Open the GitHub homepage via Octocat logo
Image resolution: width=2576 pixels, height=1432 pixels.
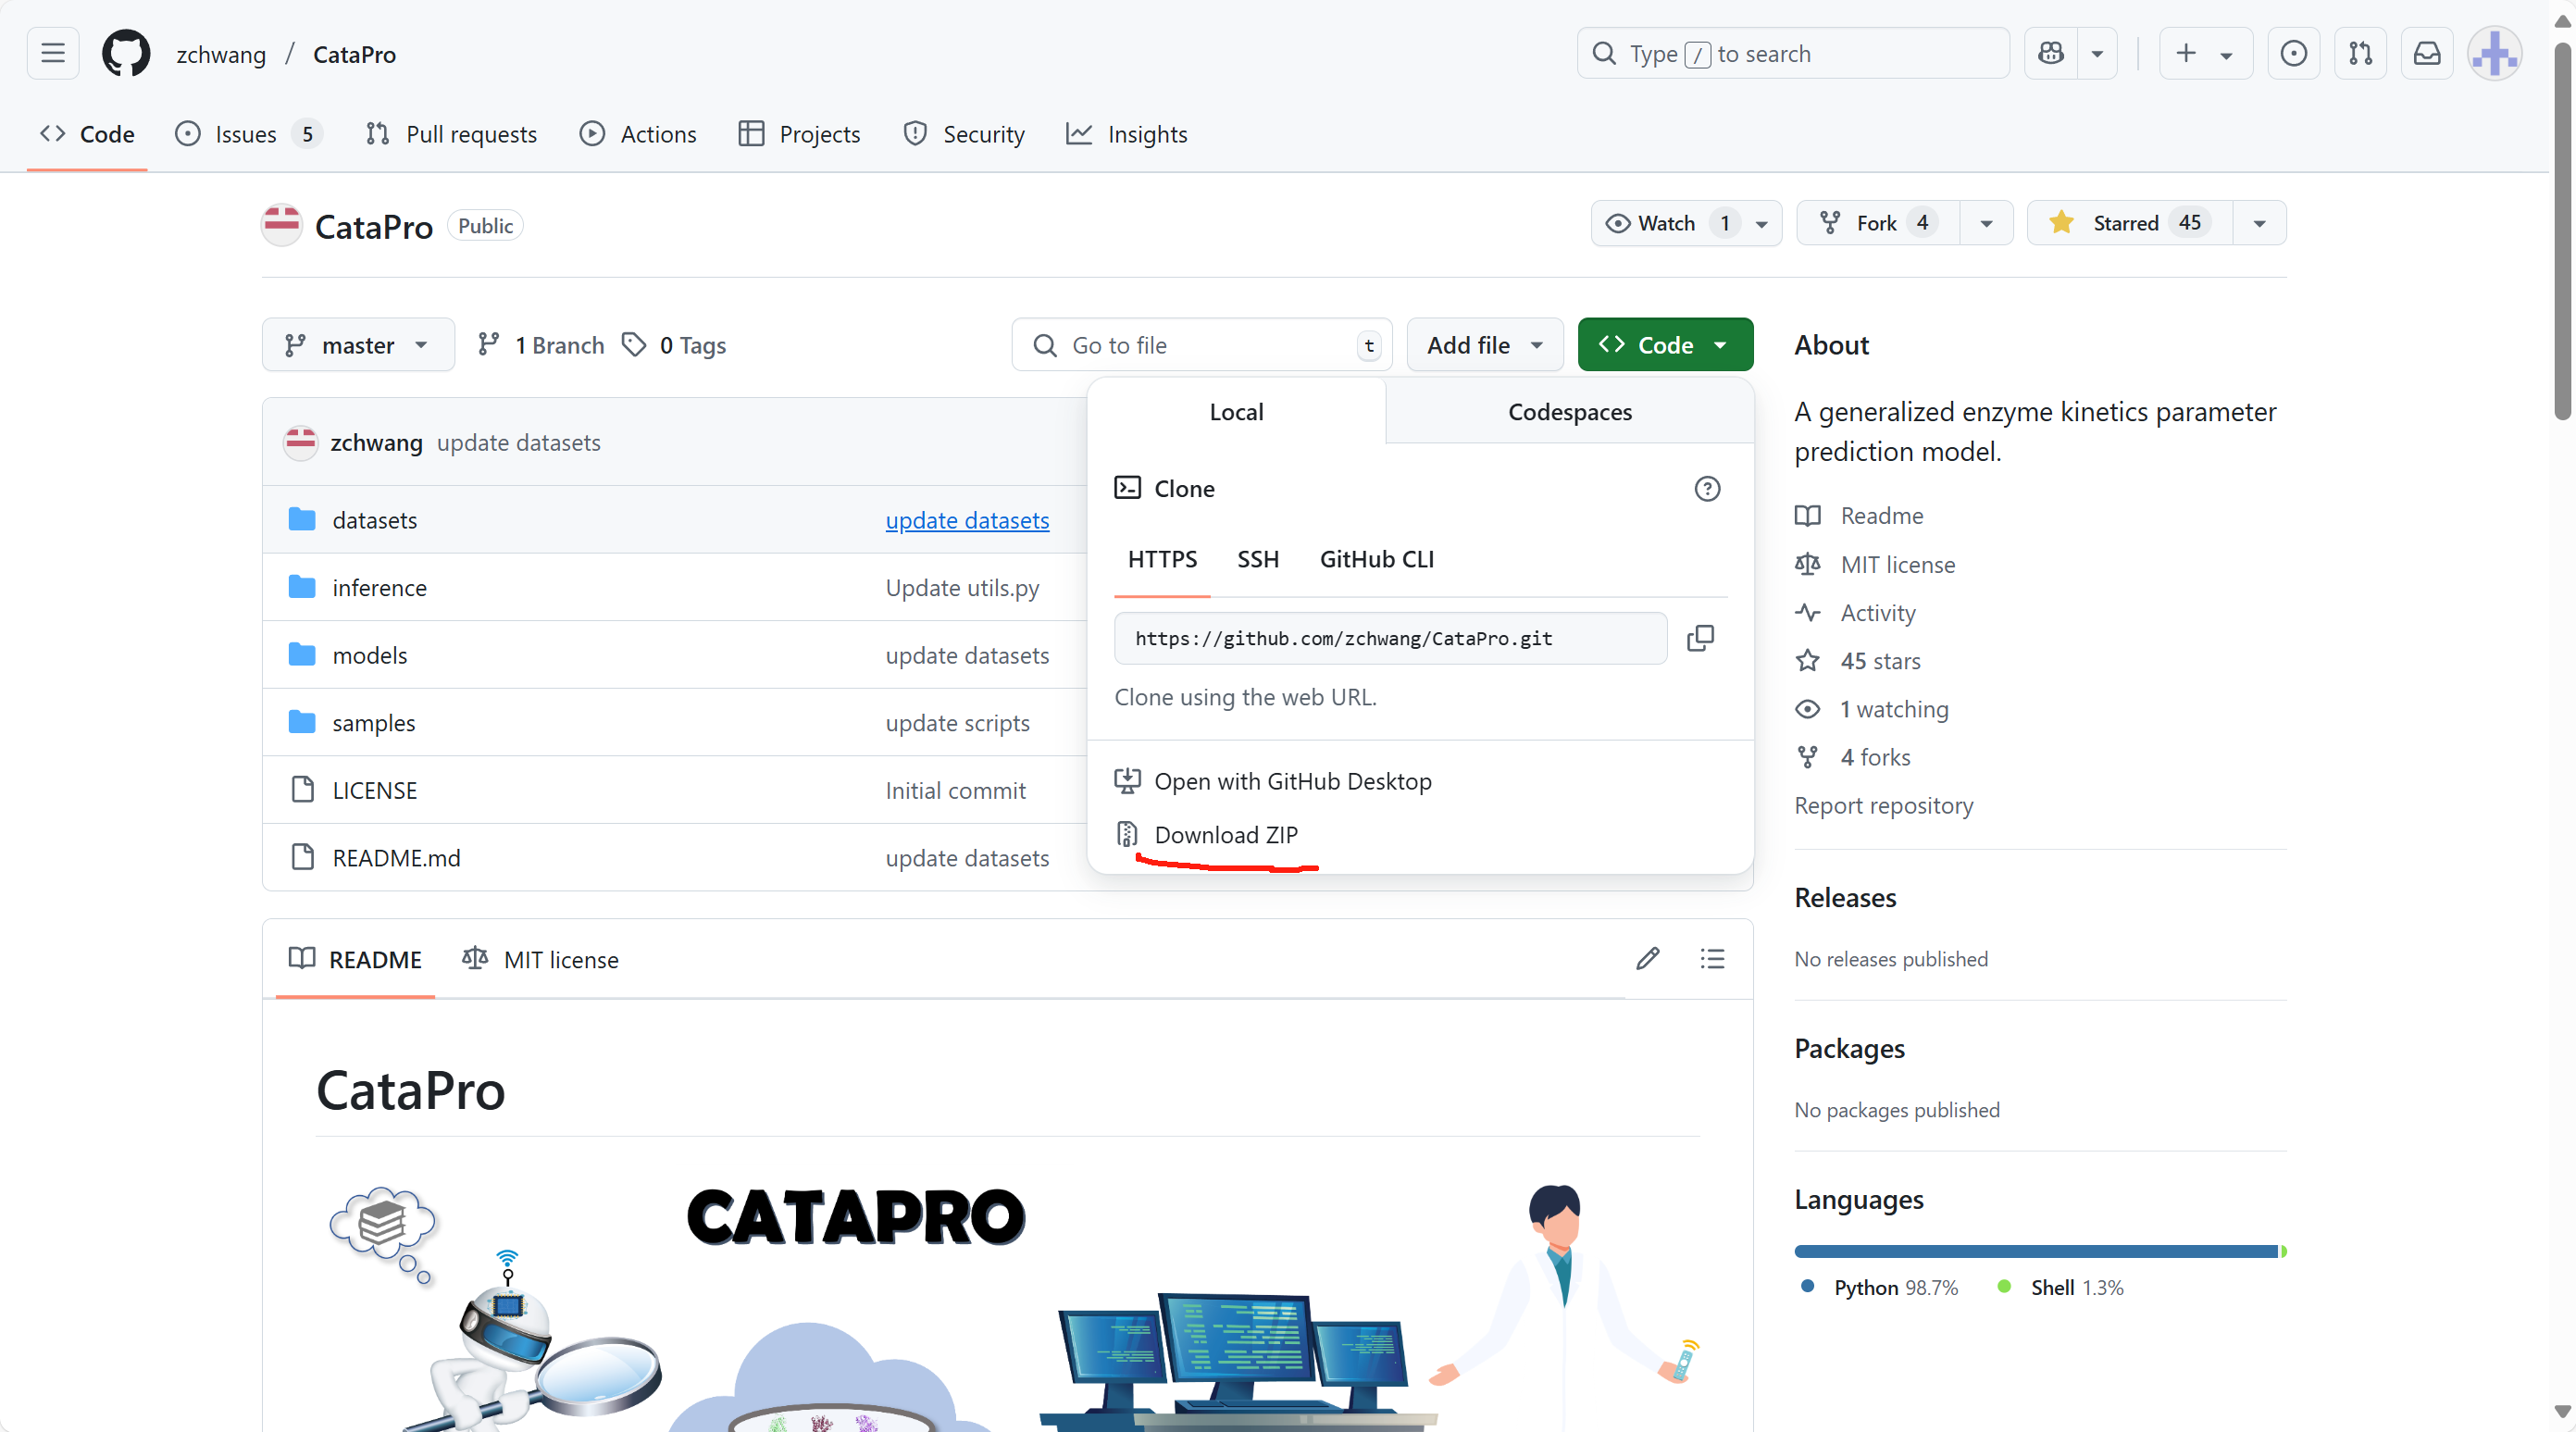coord(126,54)
